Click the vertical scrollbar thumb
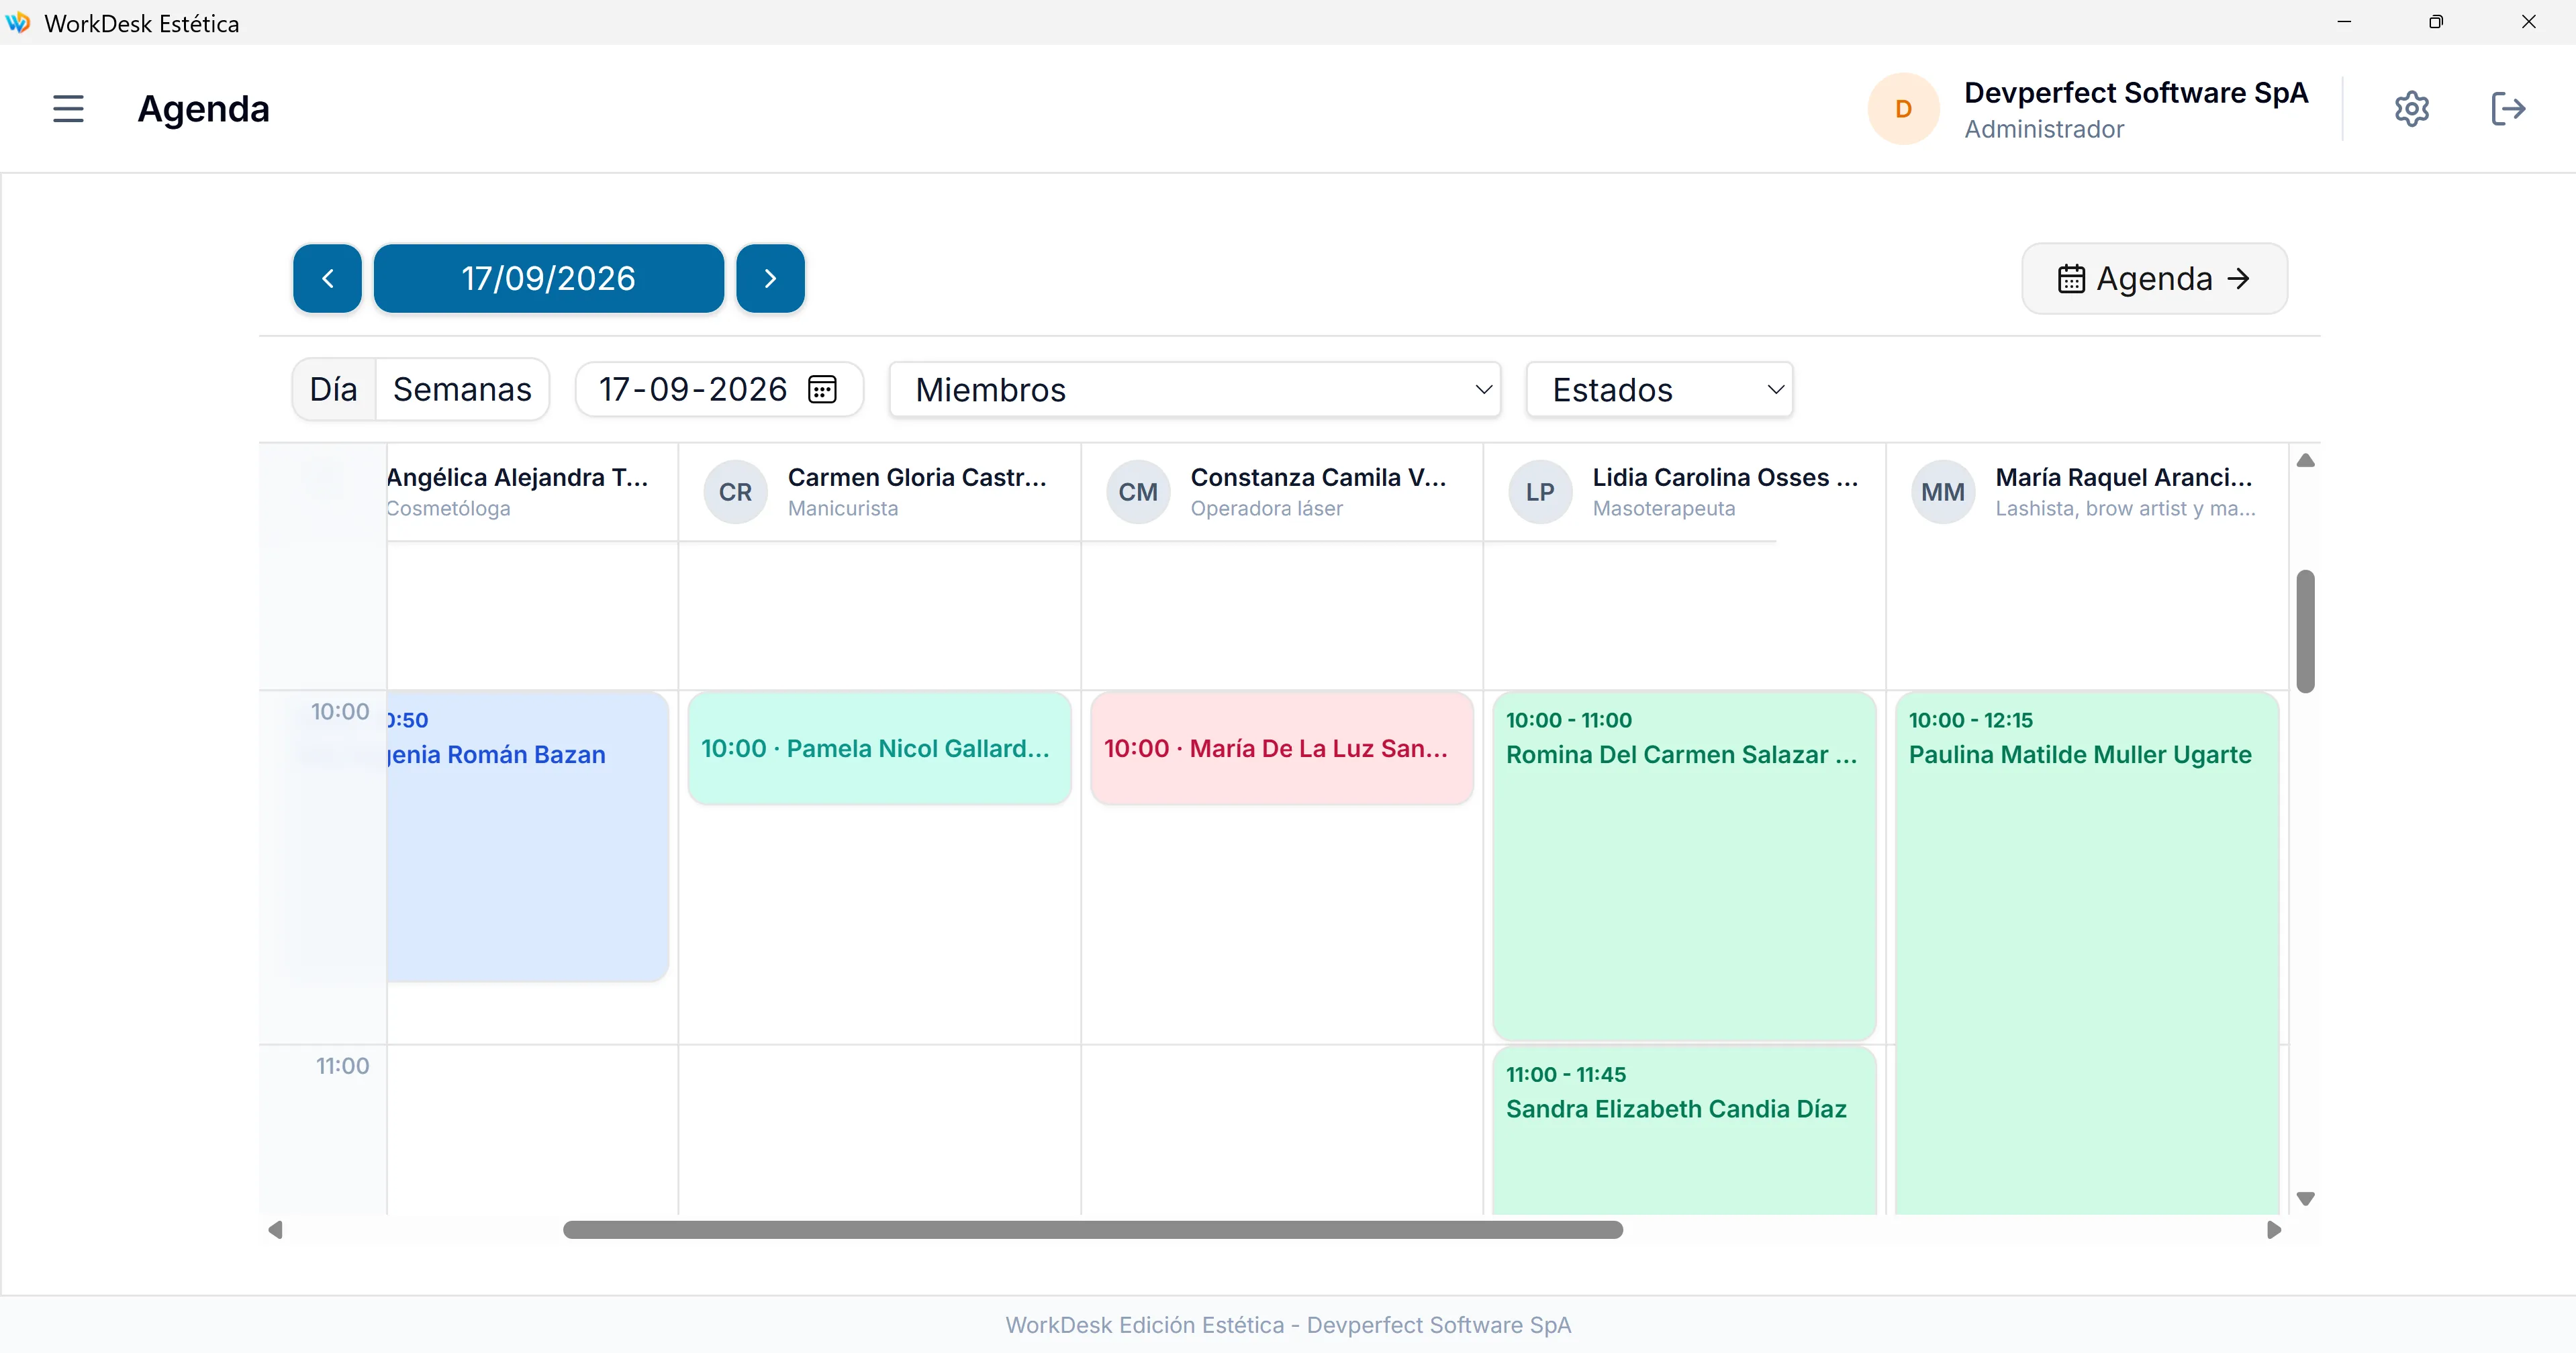This screenshot has width=2576, height=1353. point(2305,631)
